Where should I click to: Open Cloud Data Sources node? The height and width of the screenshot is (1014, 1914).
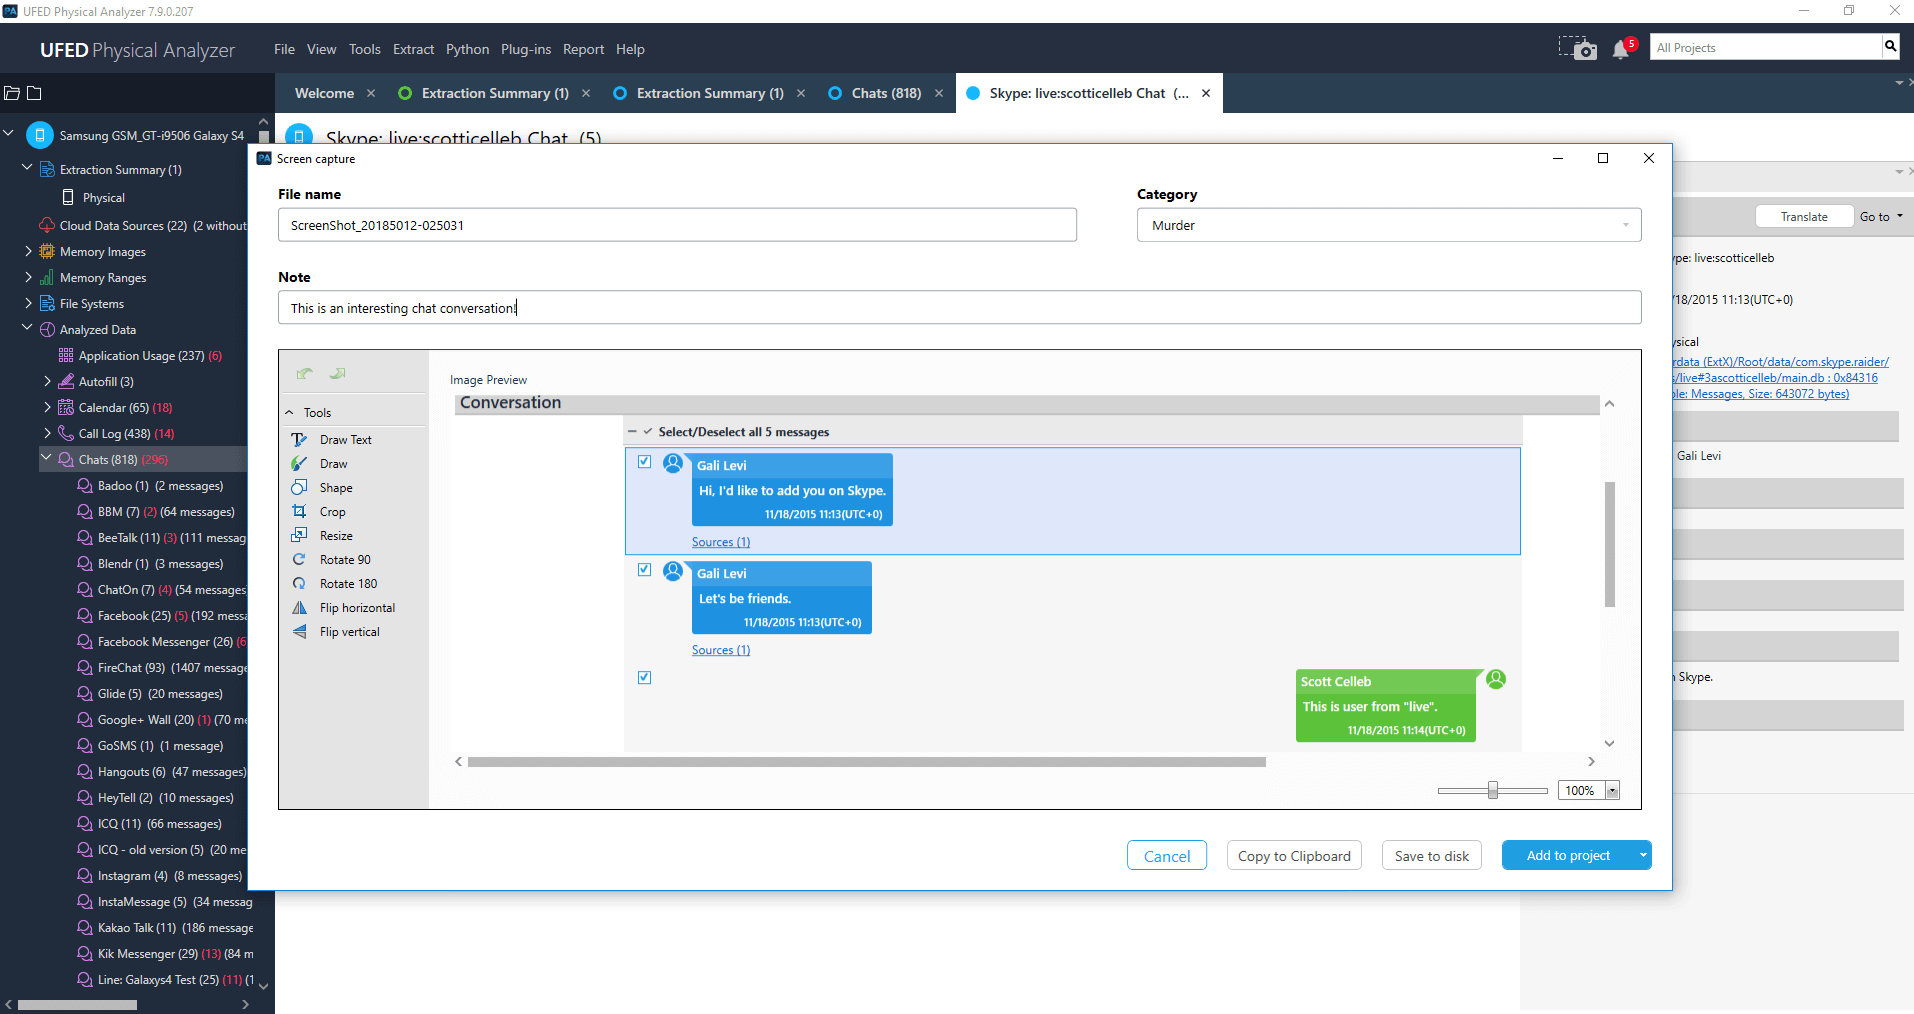[142, 226]
